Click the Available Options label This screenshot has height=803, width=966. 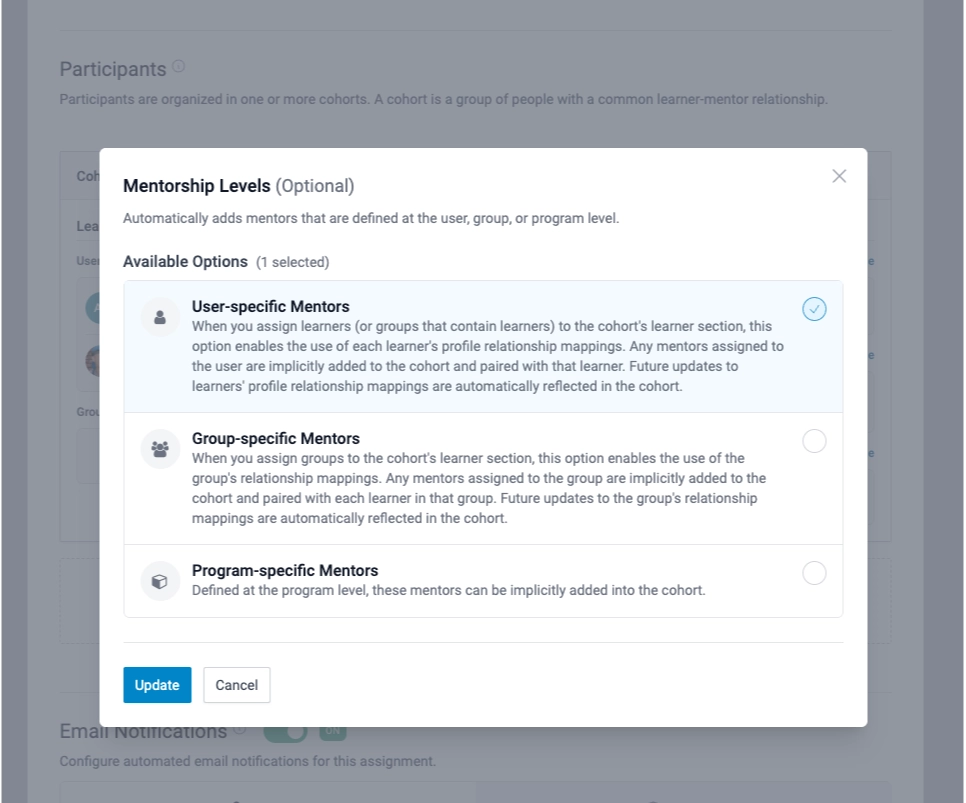tap(185, 261)
